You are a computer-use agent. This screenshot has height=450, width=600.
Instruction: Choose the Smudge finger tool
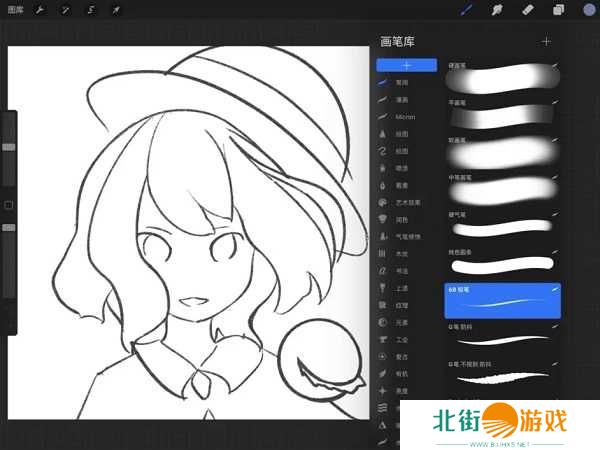coord(497,9)
